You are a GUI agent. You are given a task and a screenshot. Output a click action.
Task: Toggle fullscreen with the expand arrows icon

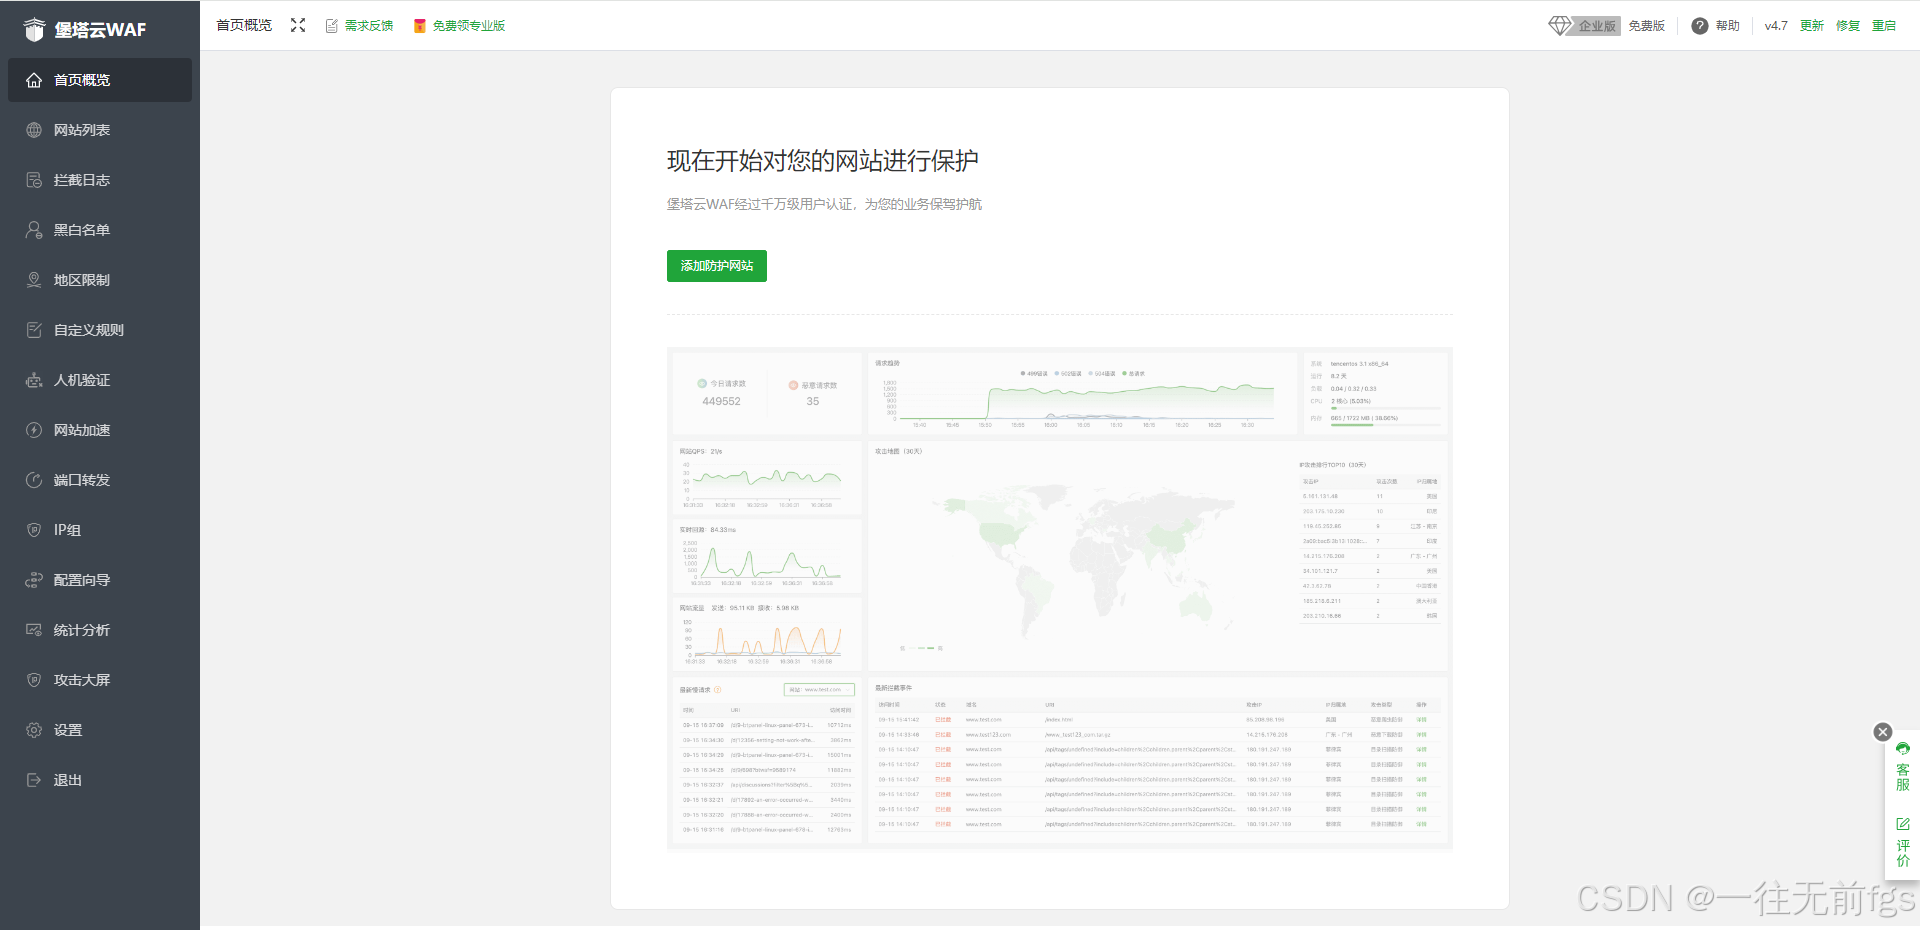[298, 25]
